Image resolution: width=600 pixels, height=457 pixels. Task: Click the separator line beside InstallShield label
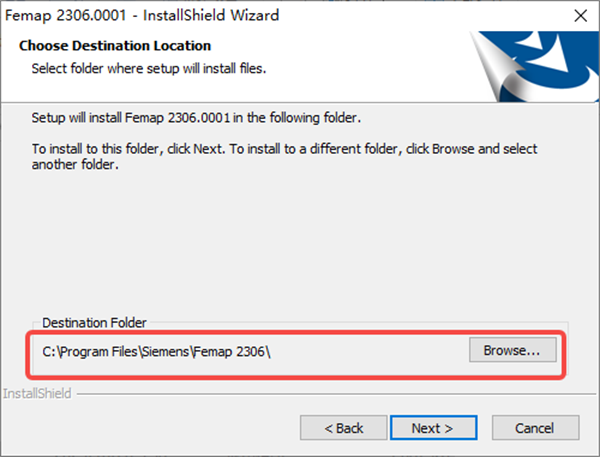tap(330, 395)
